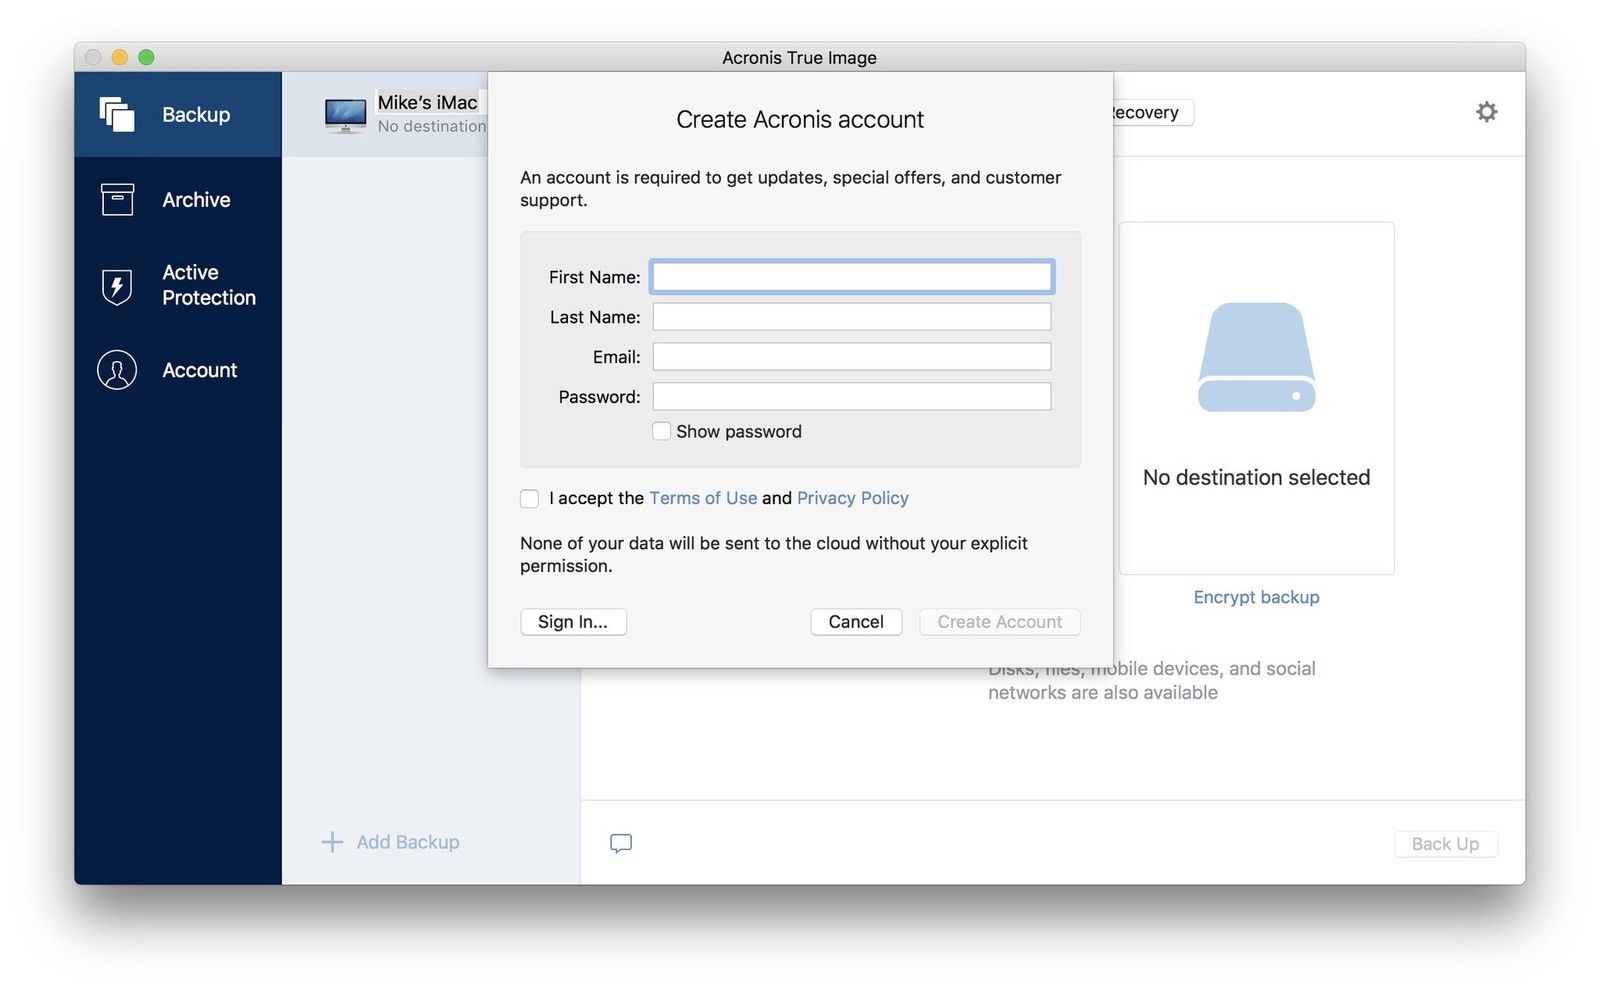The height and width of the screenshot is (991, 1600).
Task: Click the destination hard drive icon
Action: [1256, 358]
